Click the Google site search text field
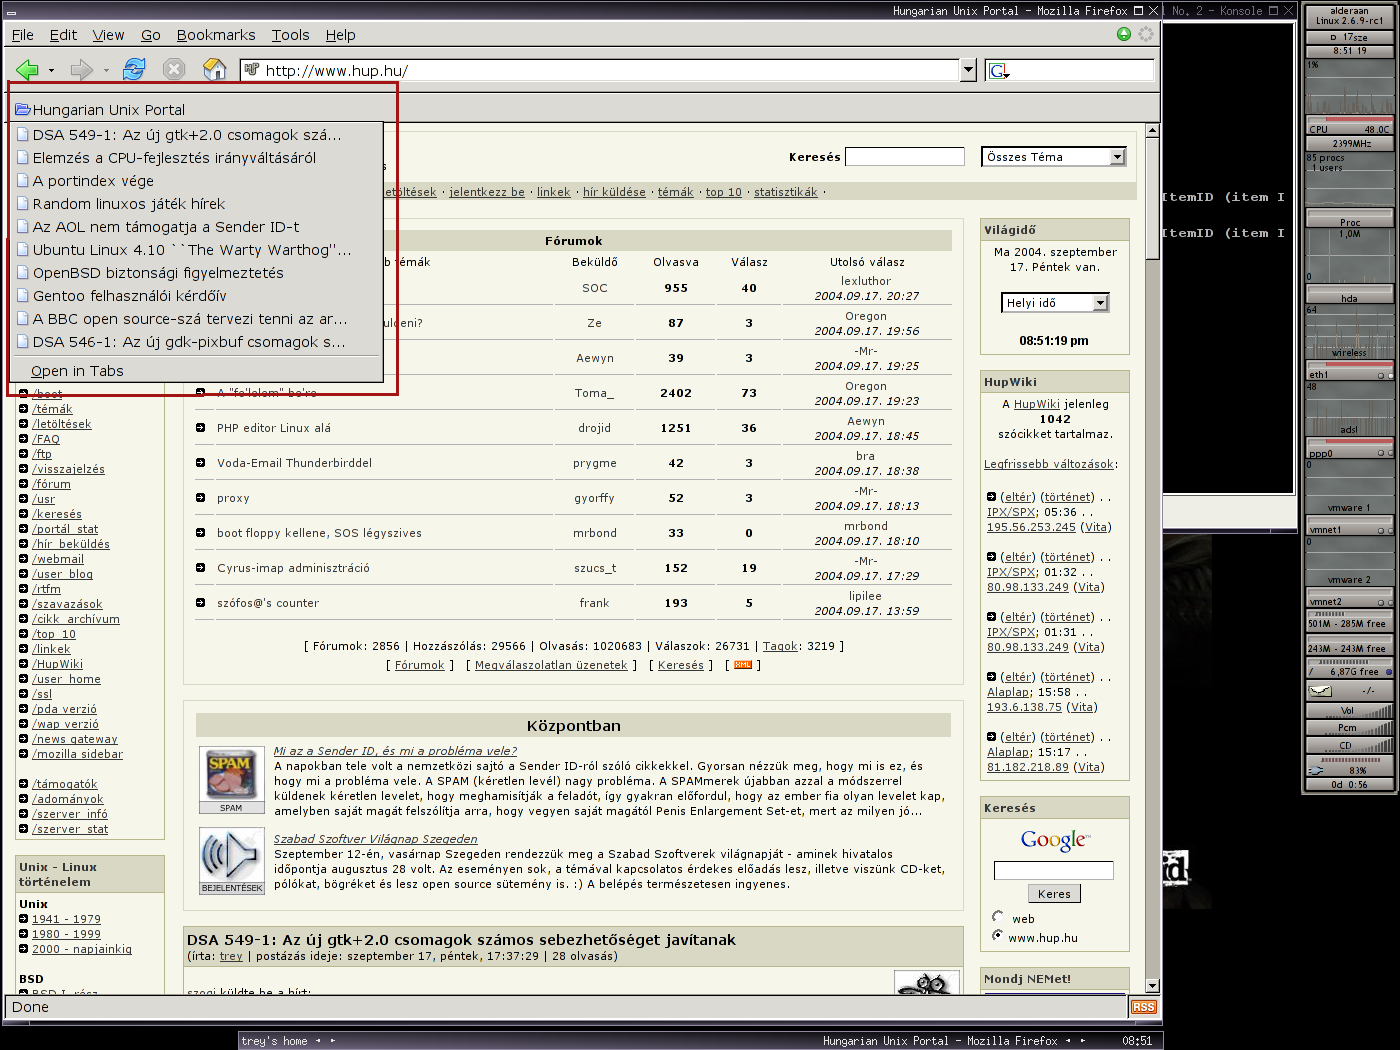 point(1054,870)
